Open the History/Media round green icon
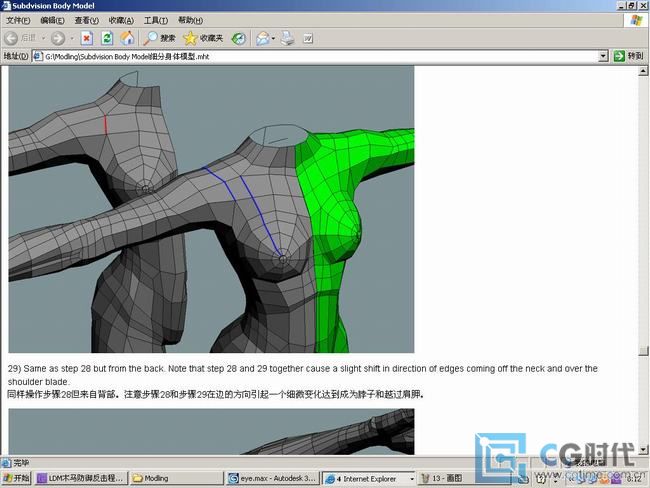Screen dimensions: 650x488 [238, 38]
